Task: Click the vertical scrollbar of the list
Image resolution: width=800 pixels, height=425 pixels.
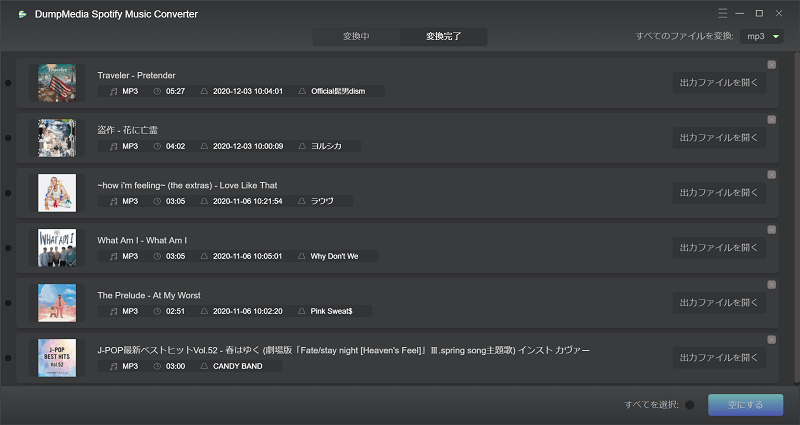Action: pos(797,217)
